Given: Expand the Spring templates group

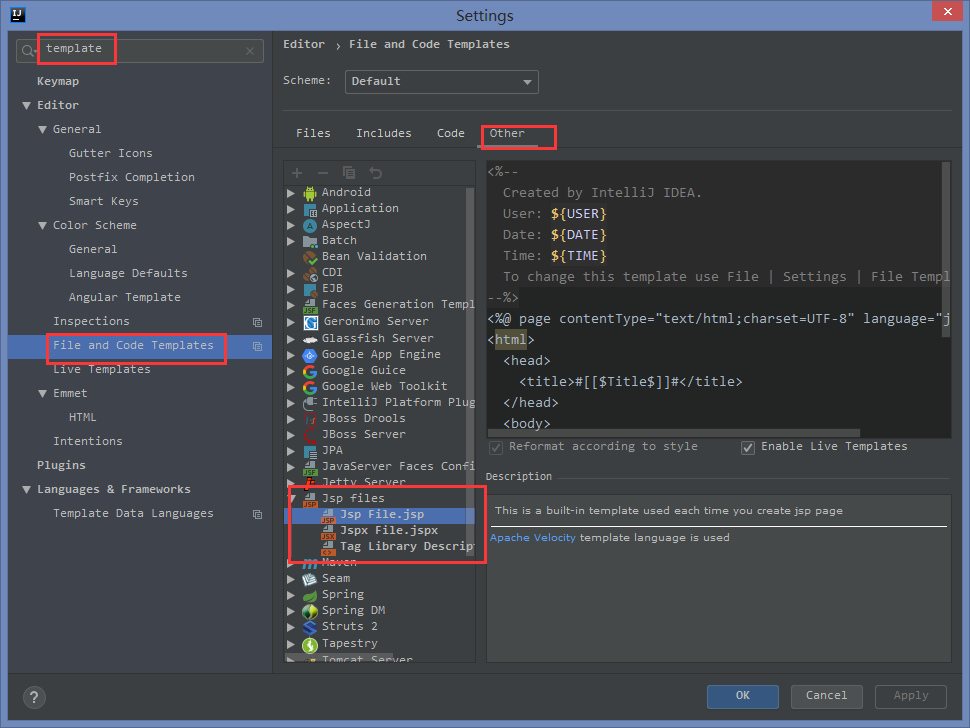Looking at the screenshot, I should (291, 595).
